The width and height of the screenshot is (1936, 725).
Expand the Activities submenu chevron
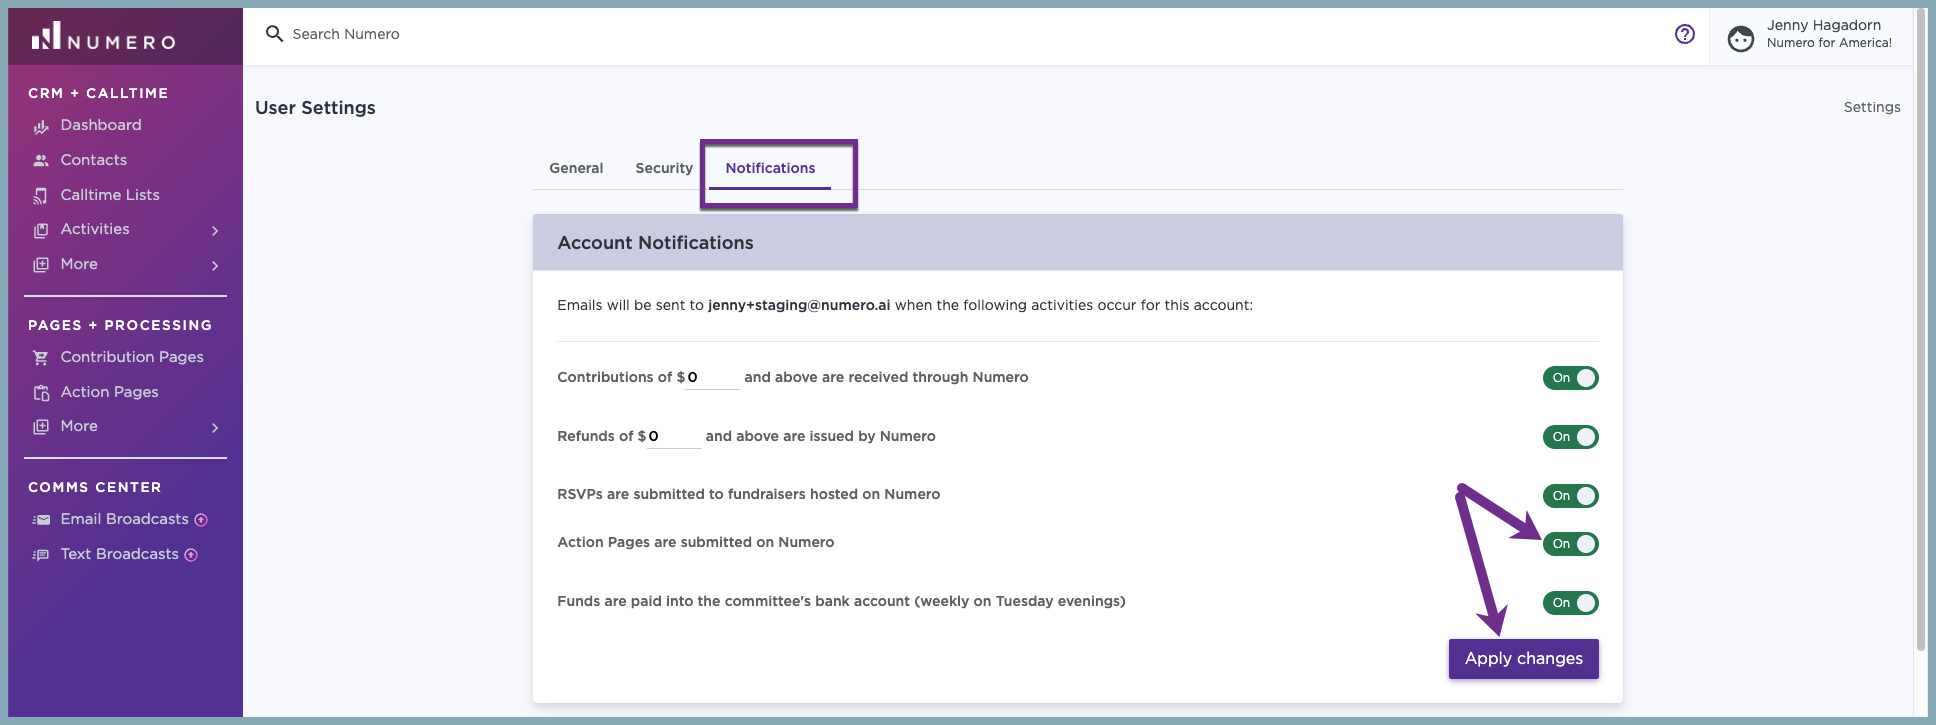coord(215,231)
